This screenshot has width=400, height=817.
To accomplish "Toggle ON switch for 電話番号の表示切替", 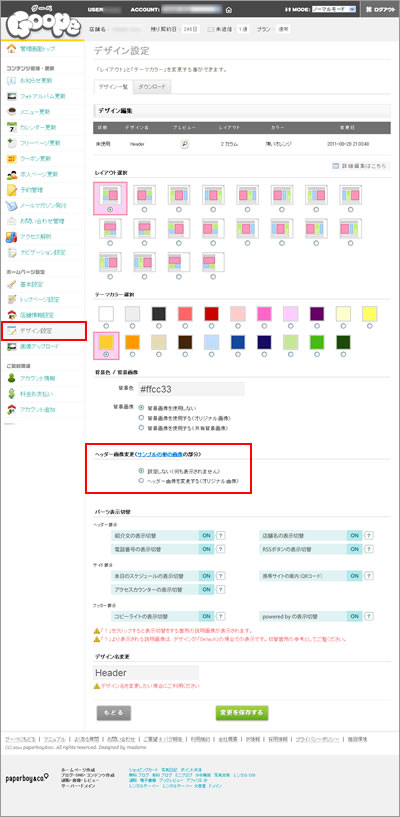I will coord(206,549).
